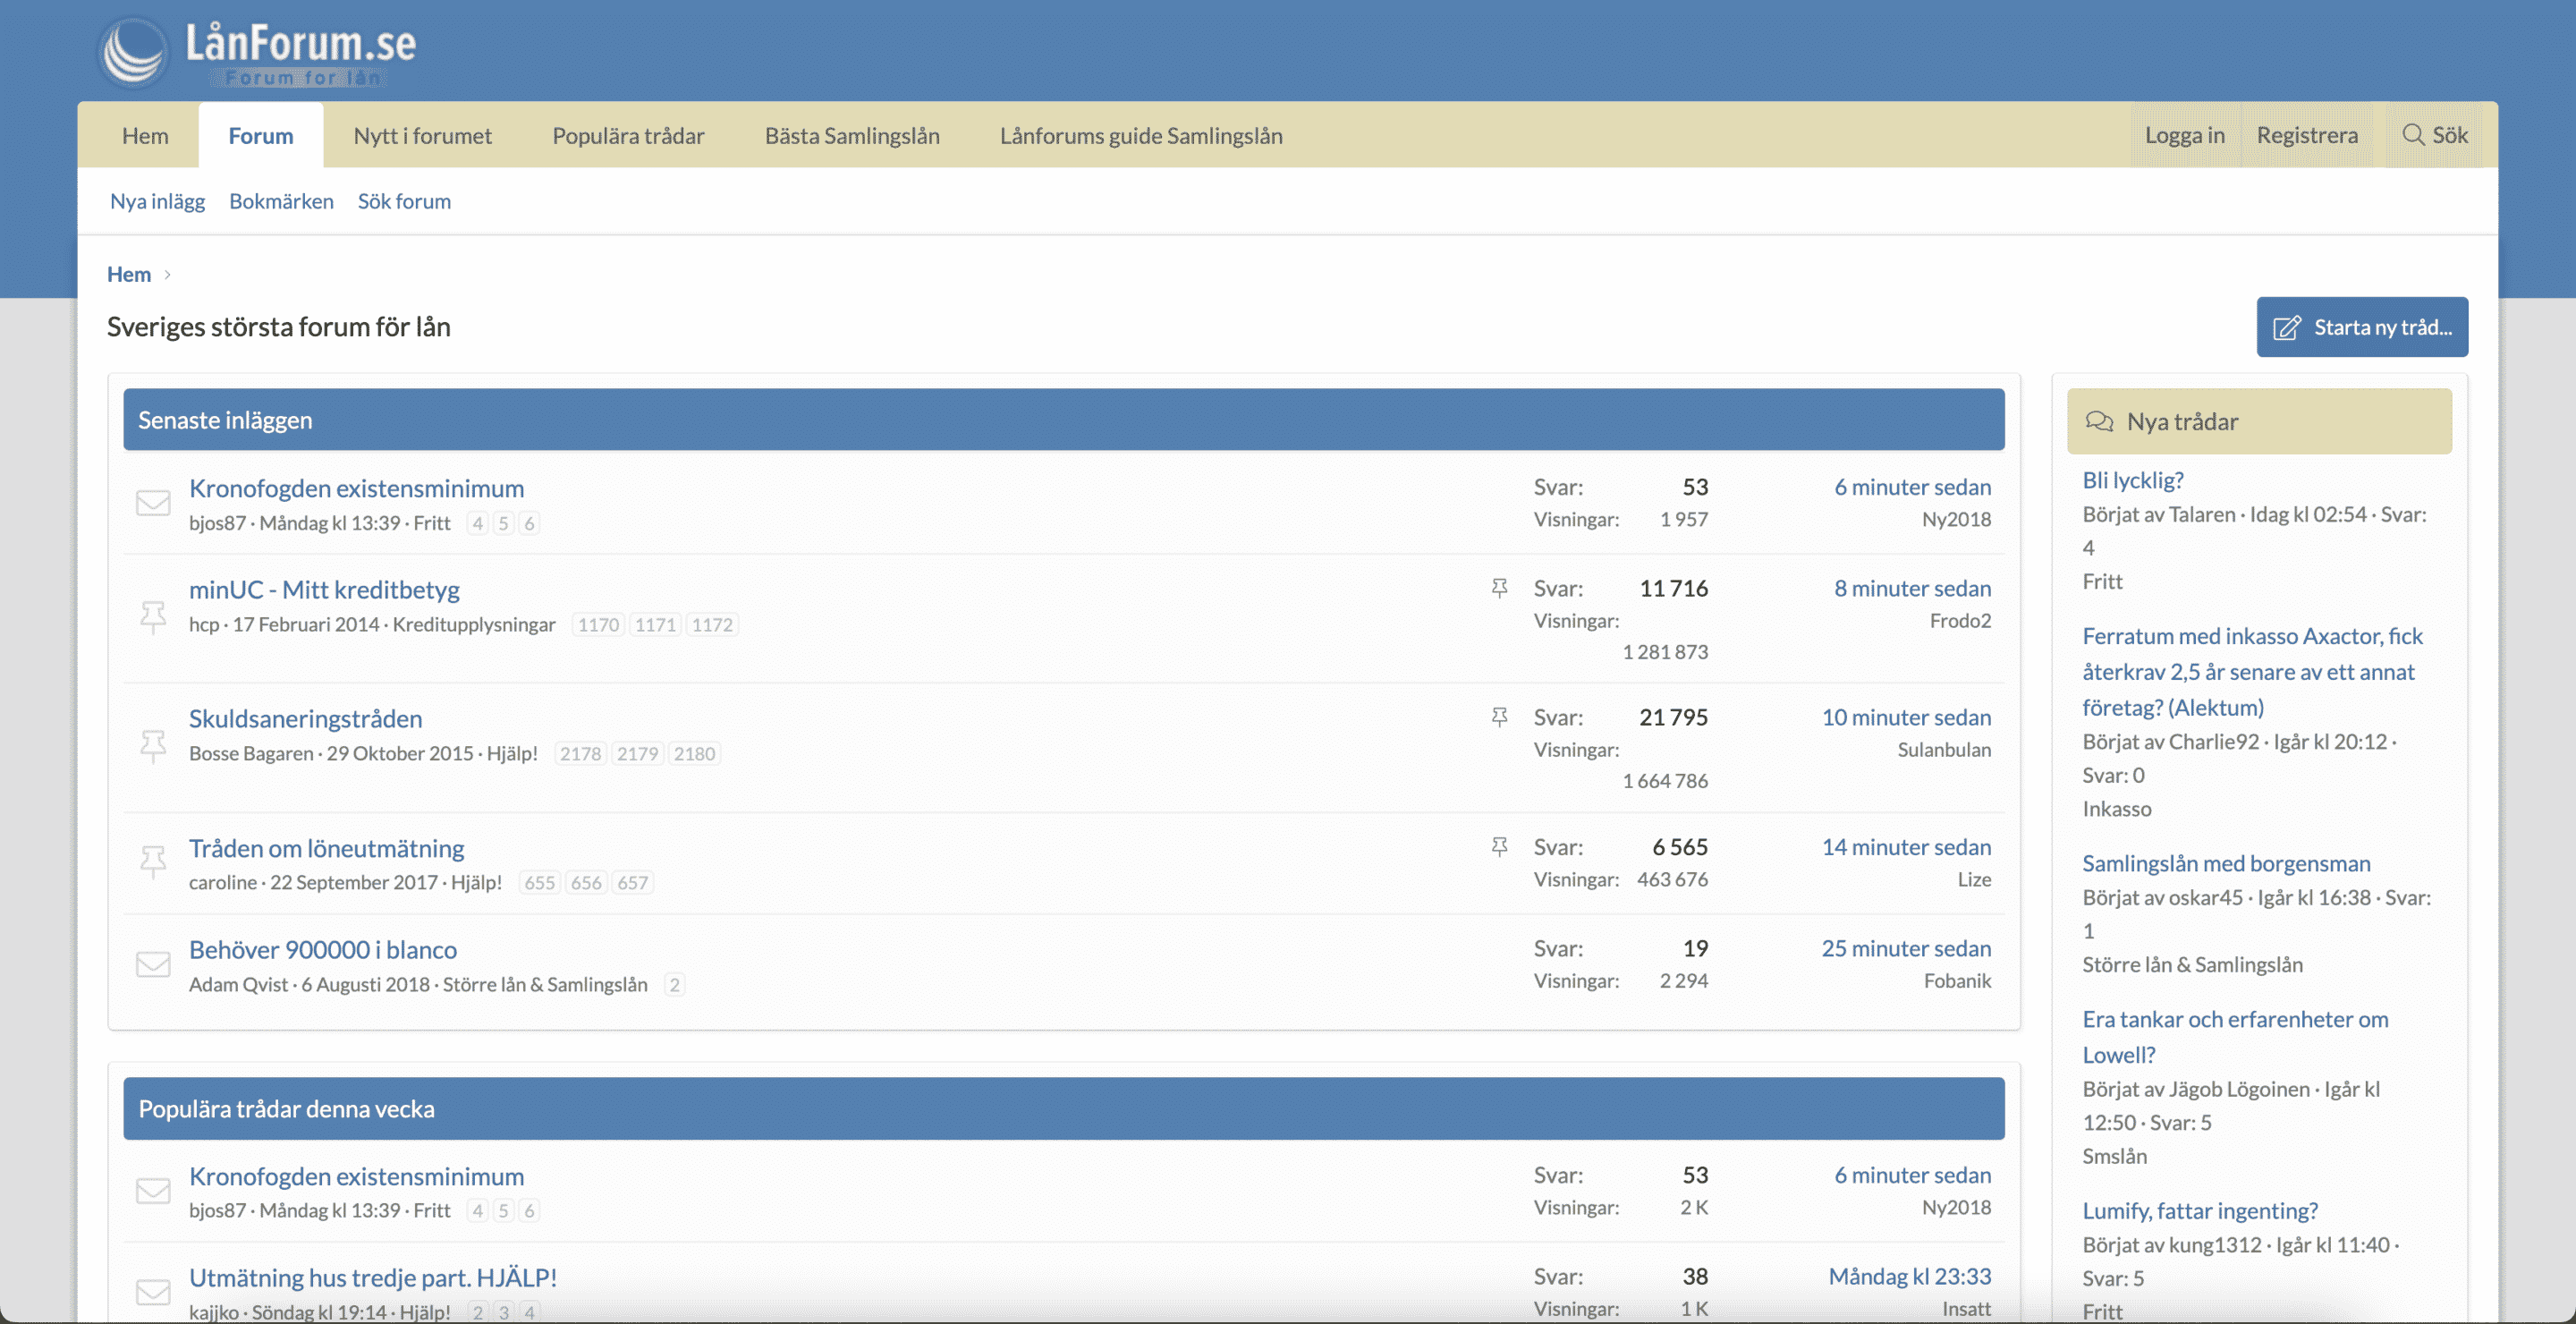Open Utmätning hus tredje part. HJÄLP! thread
Image resolution: width=2576 pixels, height=1324 pixels.
(x=373, y=1277)
